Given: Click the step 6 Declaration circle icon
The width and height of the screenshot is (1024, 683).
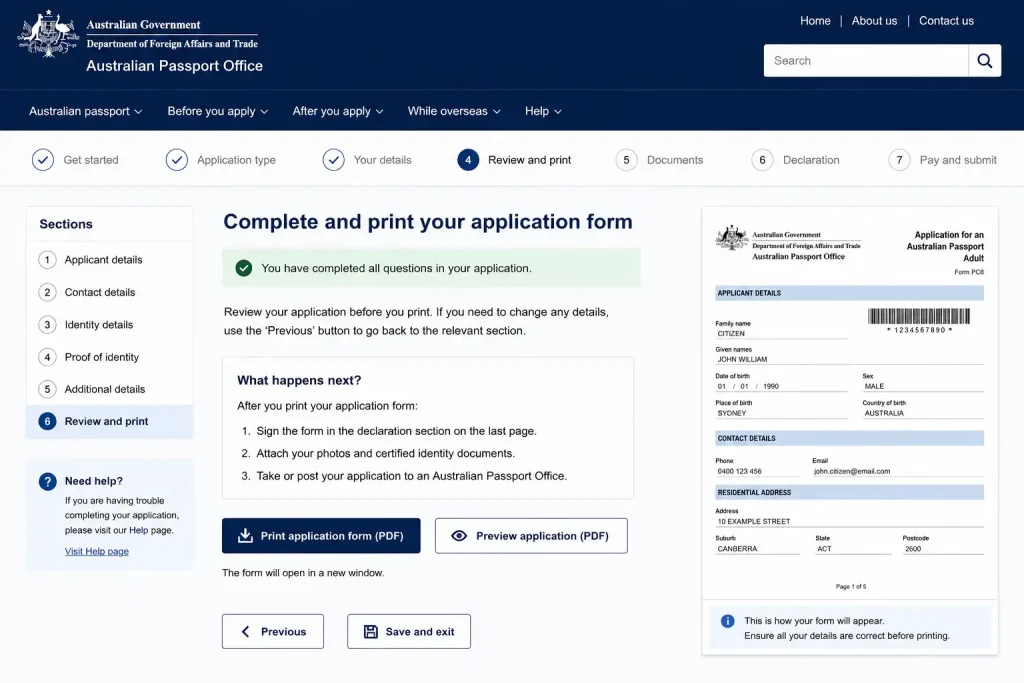Looking at the screenshot, I should pos(762,160).
